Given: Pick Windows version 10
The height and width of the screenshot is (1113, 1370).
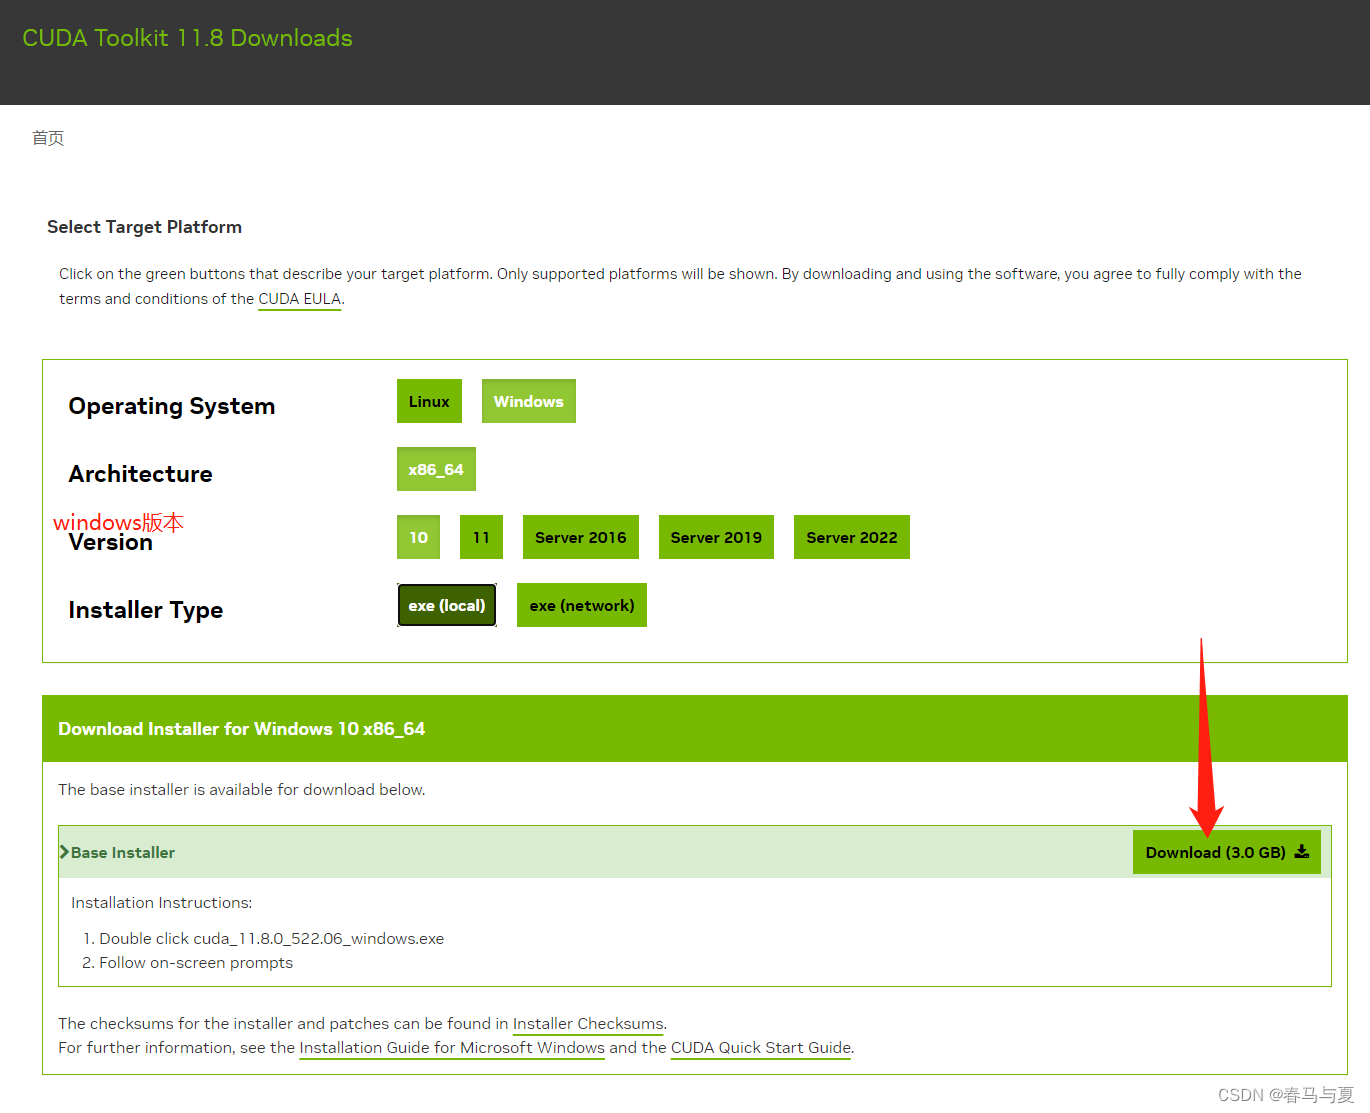Looking at the screenshot, I should pos(418,537).
